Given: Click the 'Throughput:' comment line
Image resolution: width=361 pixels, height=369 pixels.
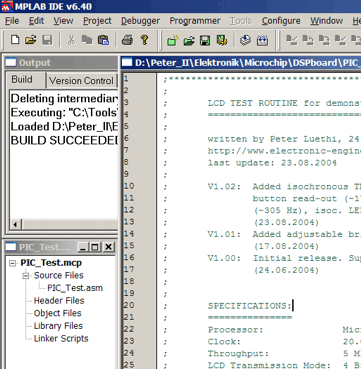Looking at the screenshot, I should click(x=238, y=353).
